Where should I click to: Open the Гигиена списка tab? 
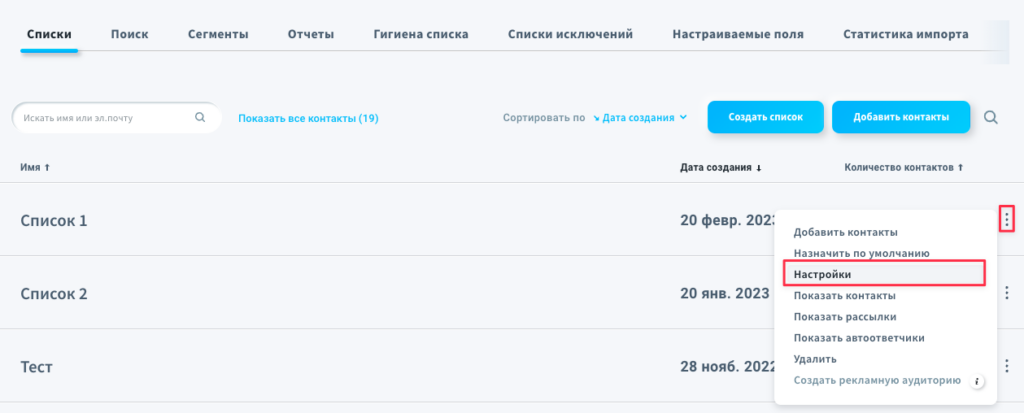tap(421, 35)
